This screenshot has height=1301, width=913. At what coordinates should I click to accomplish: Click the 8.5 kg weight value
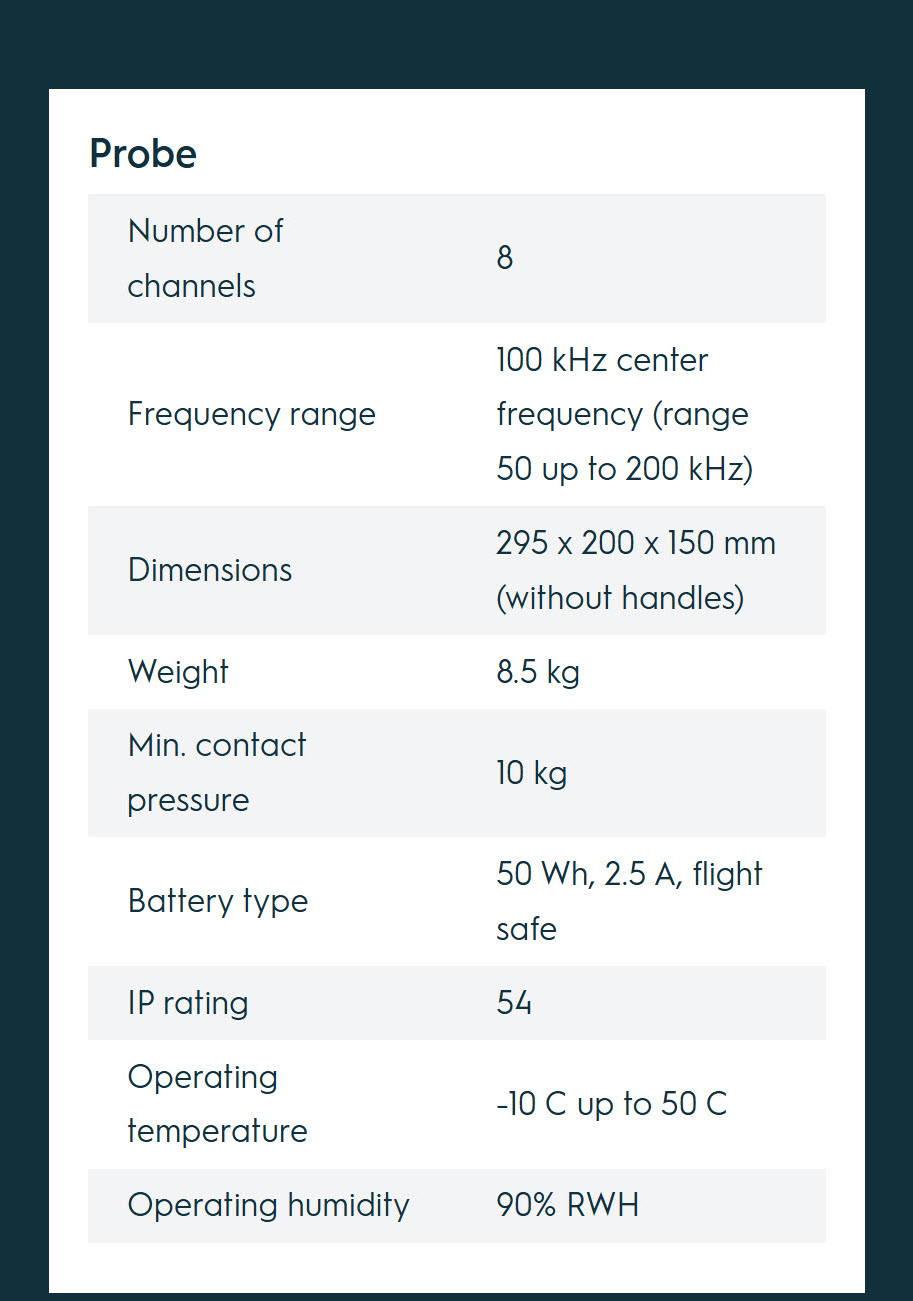pos(538,672)
